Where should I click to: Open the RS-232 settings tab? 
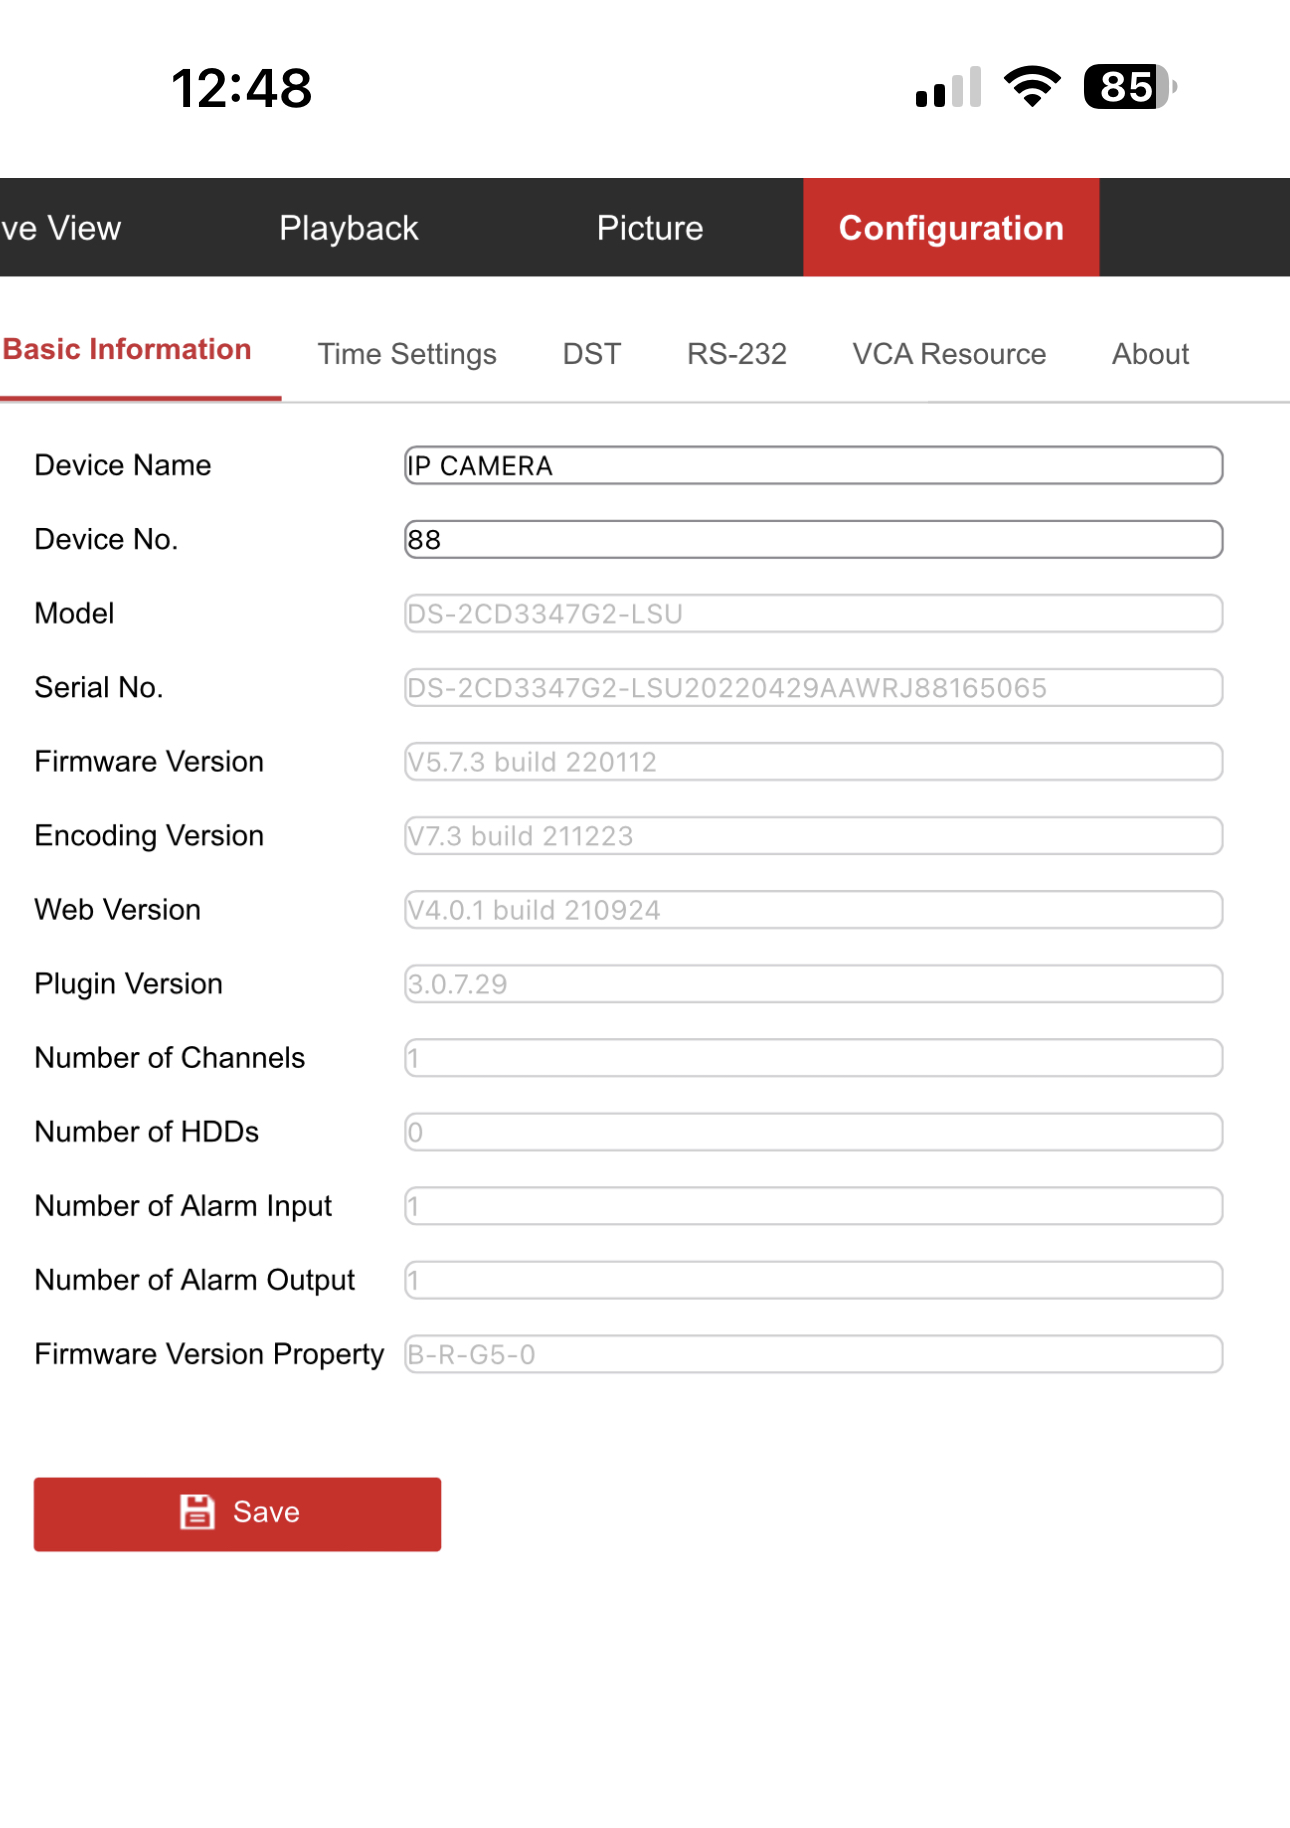[x=736, y=354]
